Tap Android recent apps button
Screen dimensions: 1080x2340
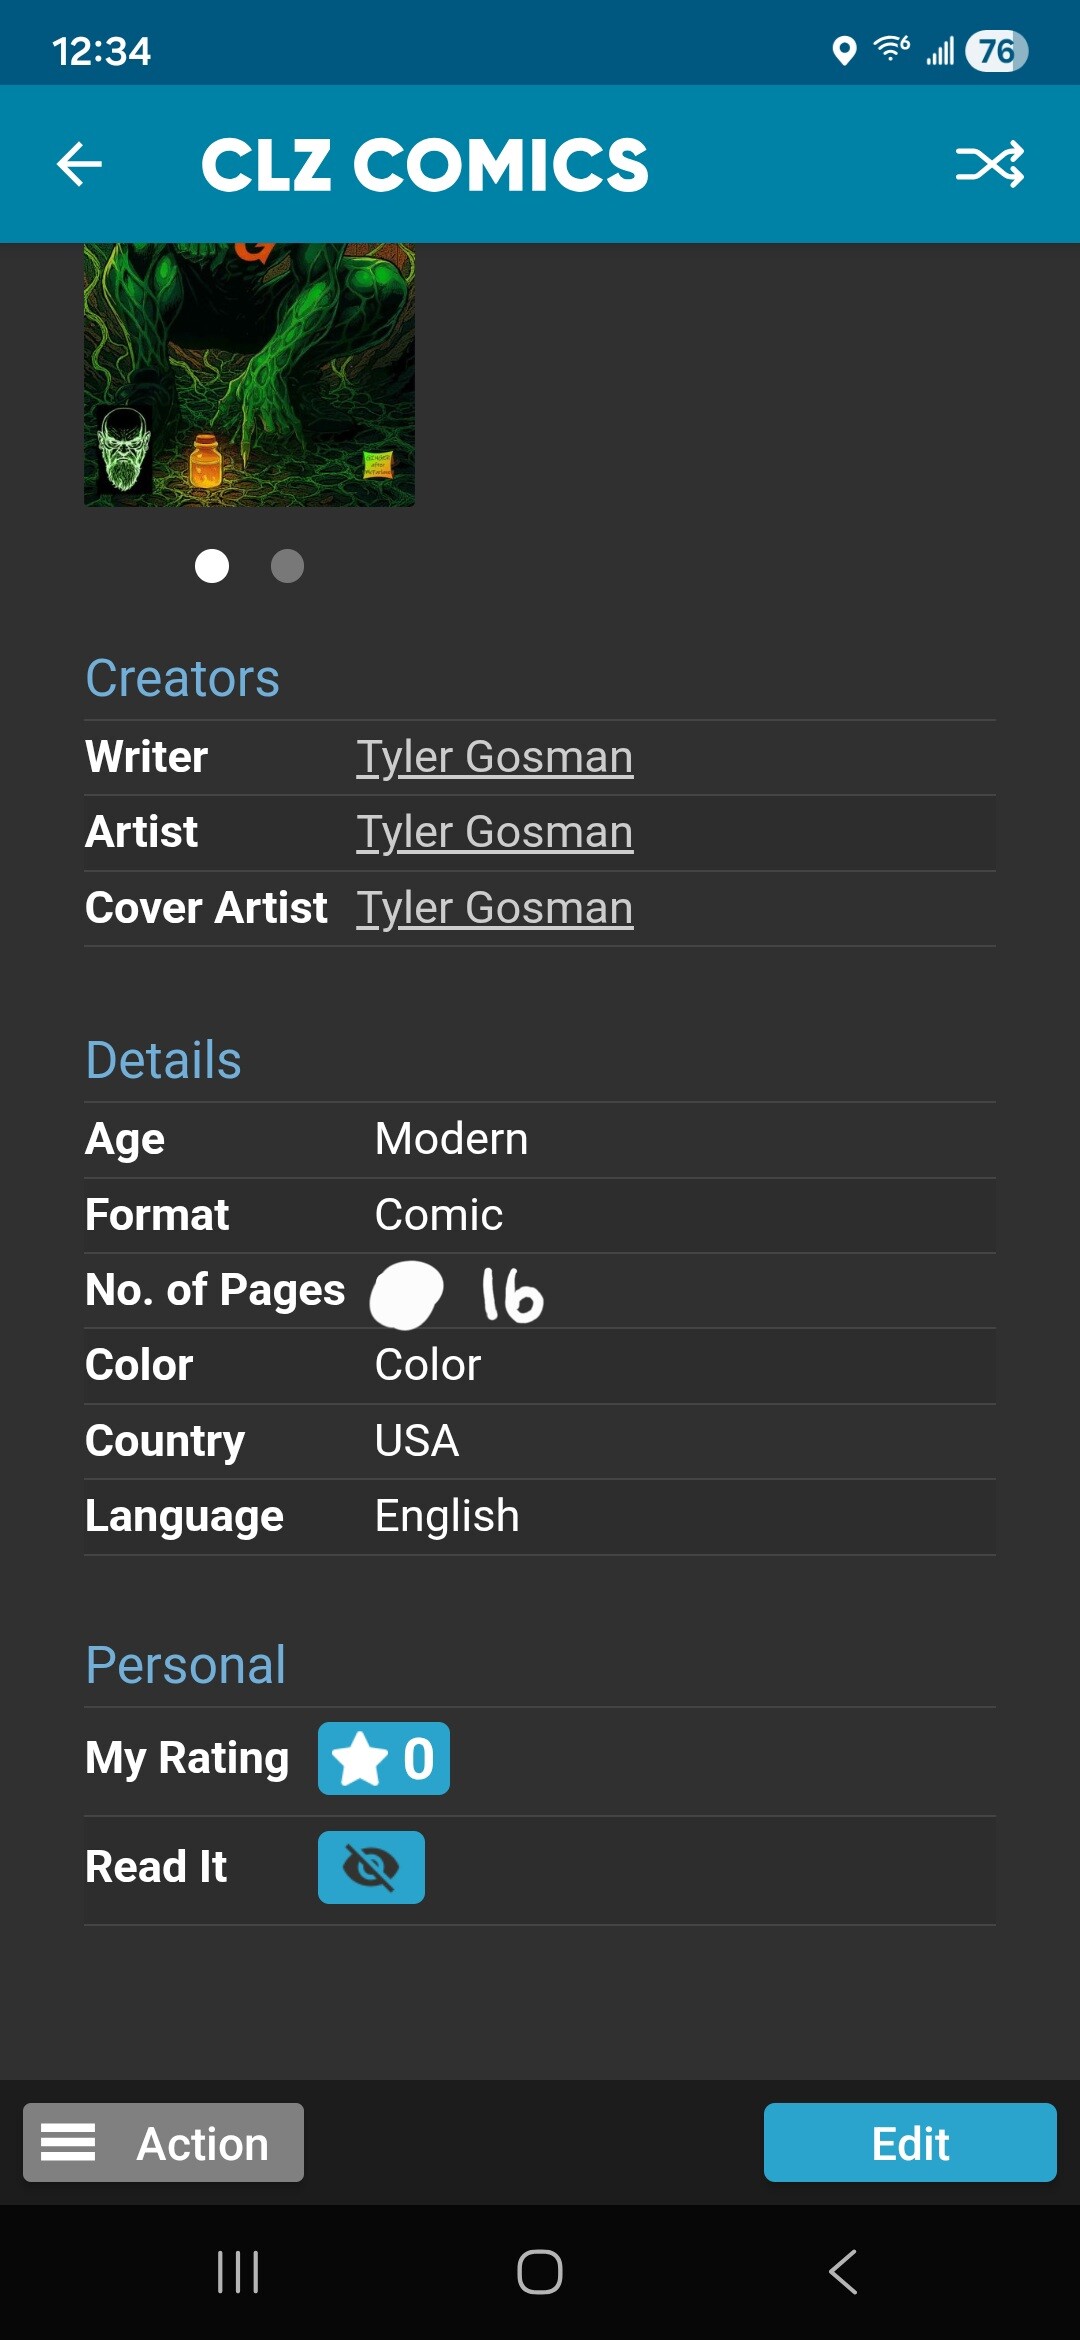coord(238,2272)
